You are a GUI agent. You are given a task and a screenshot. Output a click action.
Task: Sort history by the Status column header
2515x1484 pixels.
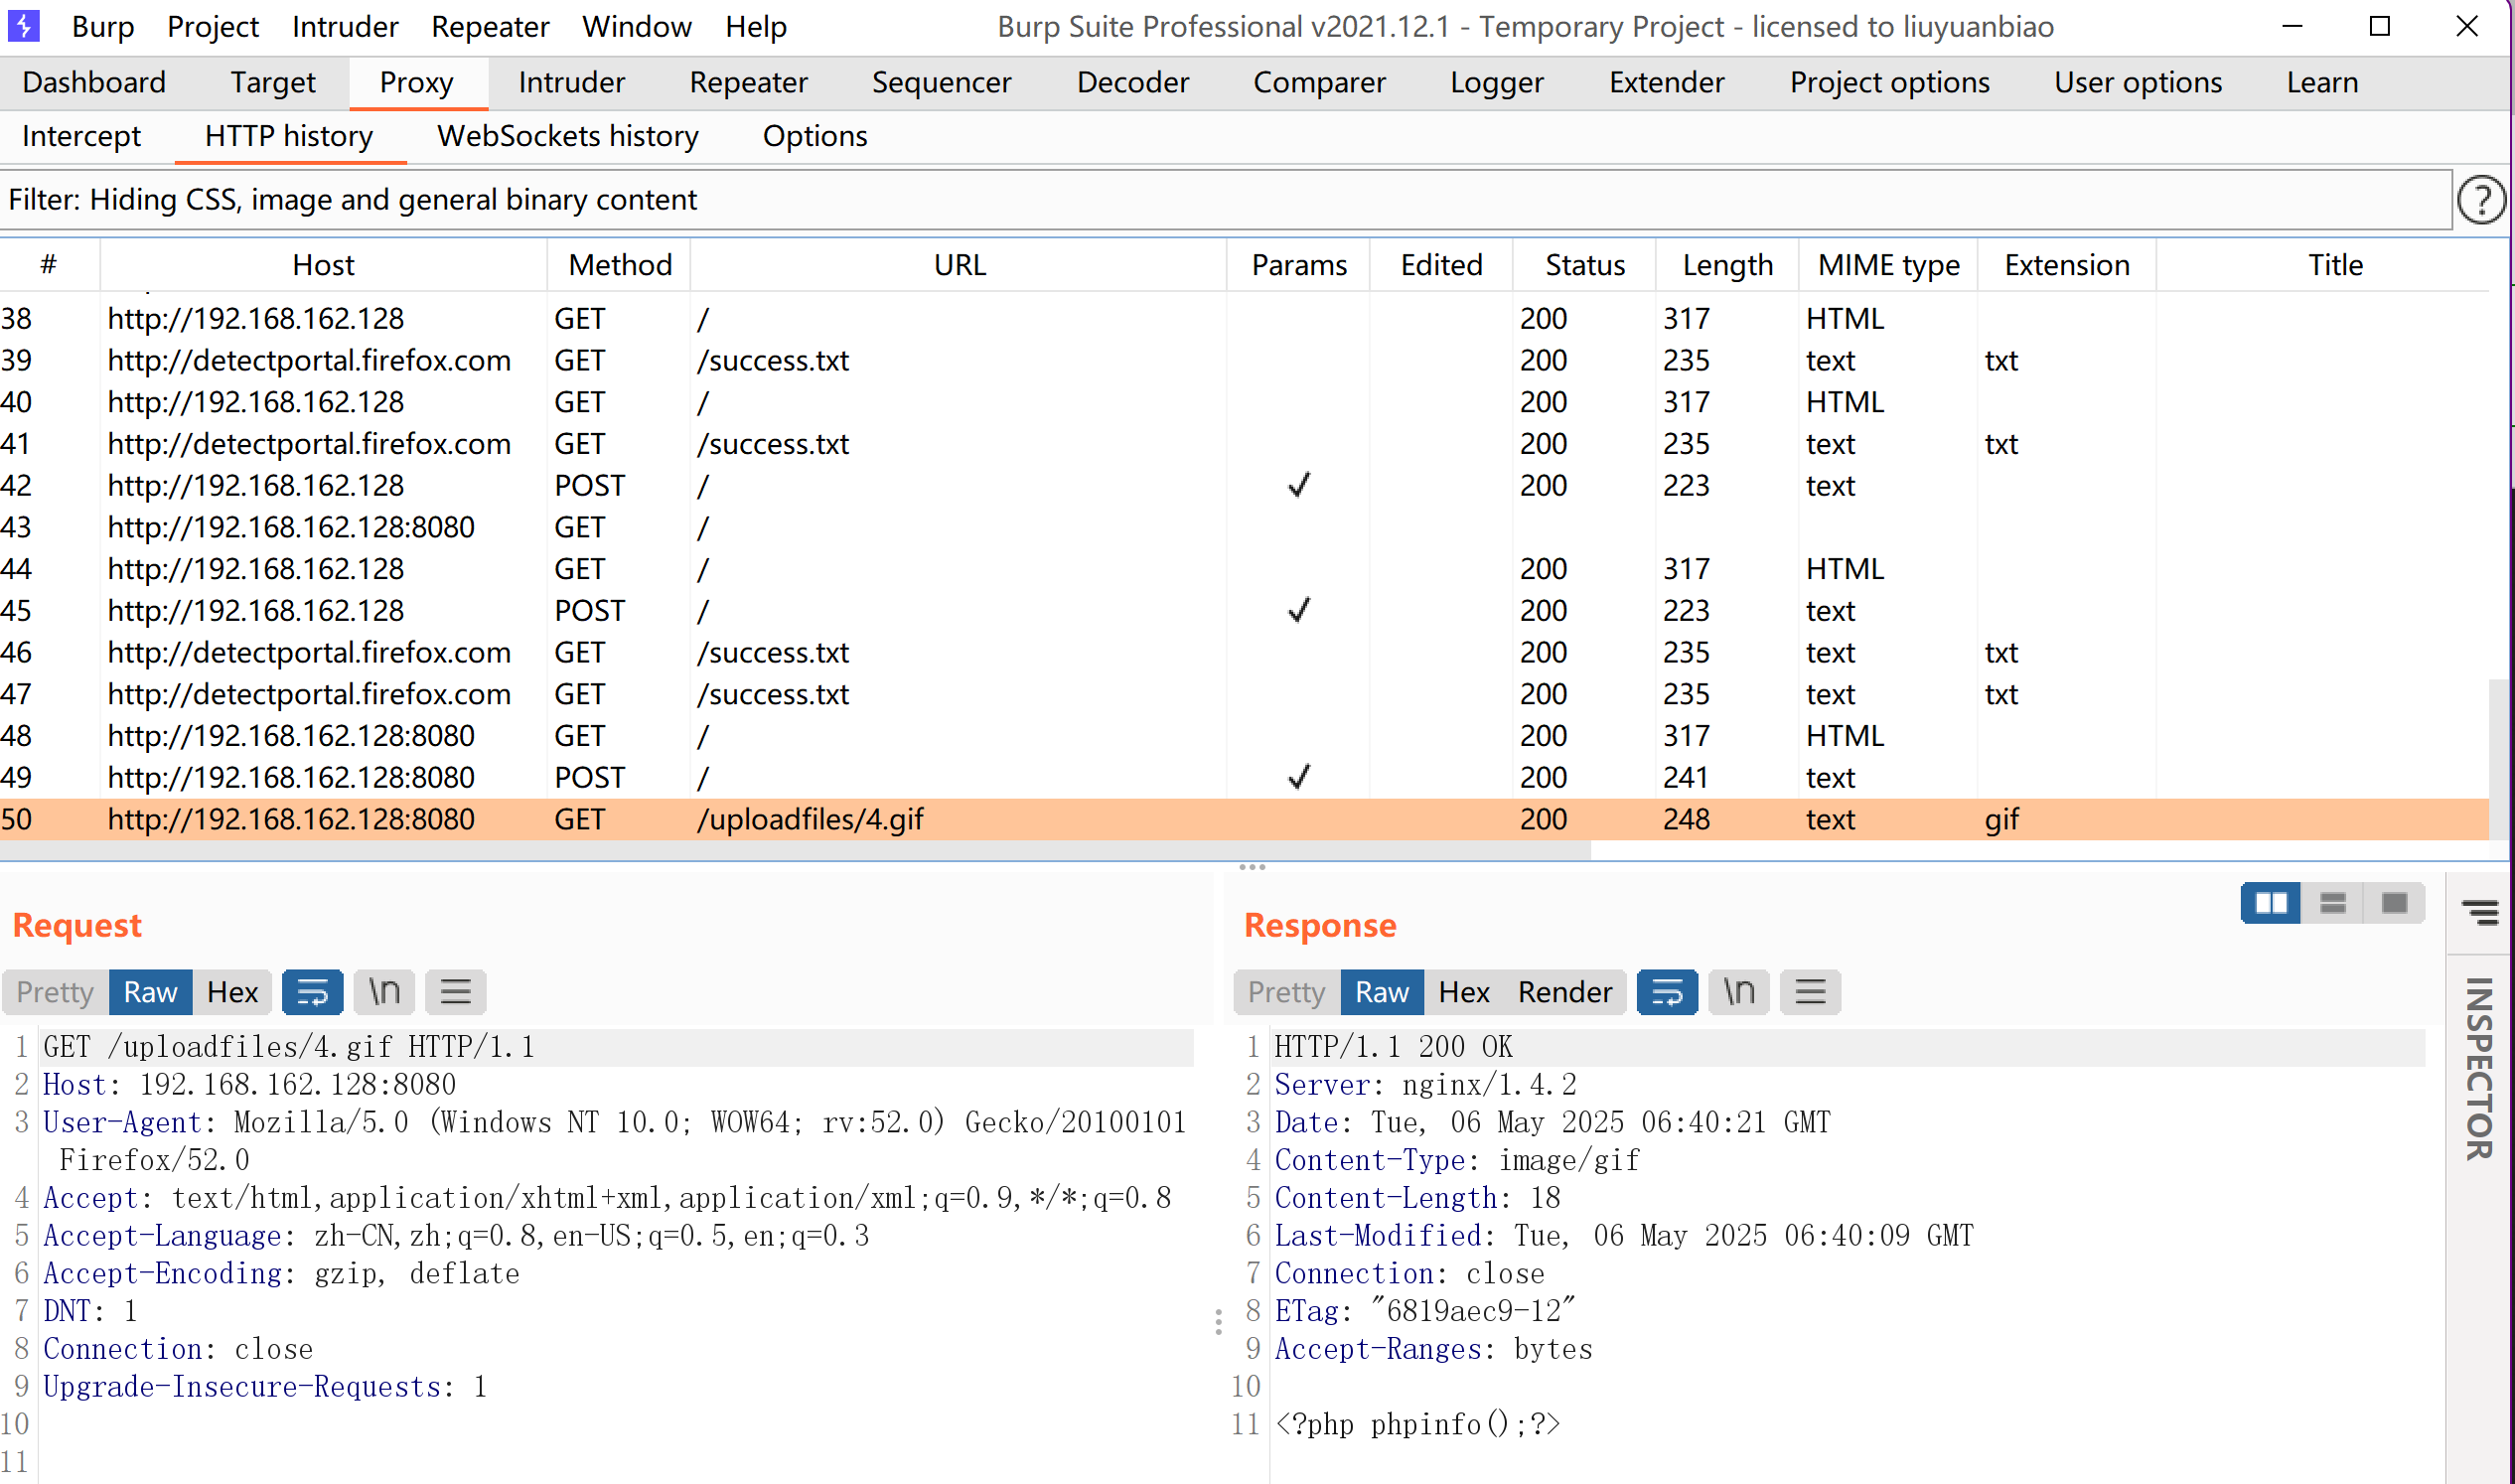[1584, 265]
